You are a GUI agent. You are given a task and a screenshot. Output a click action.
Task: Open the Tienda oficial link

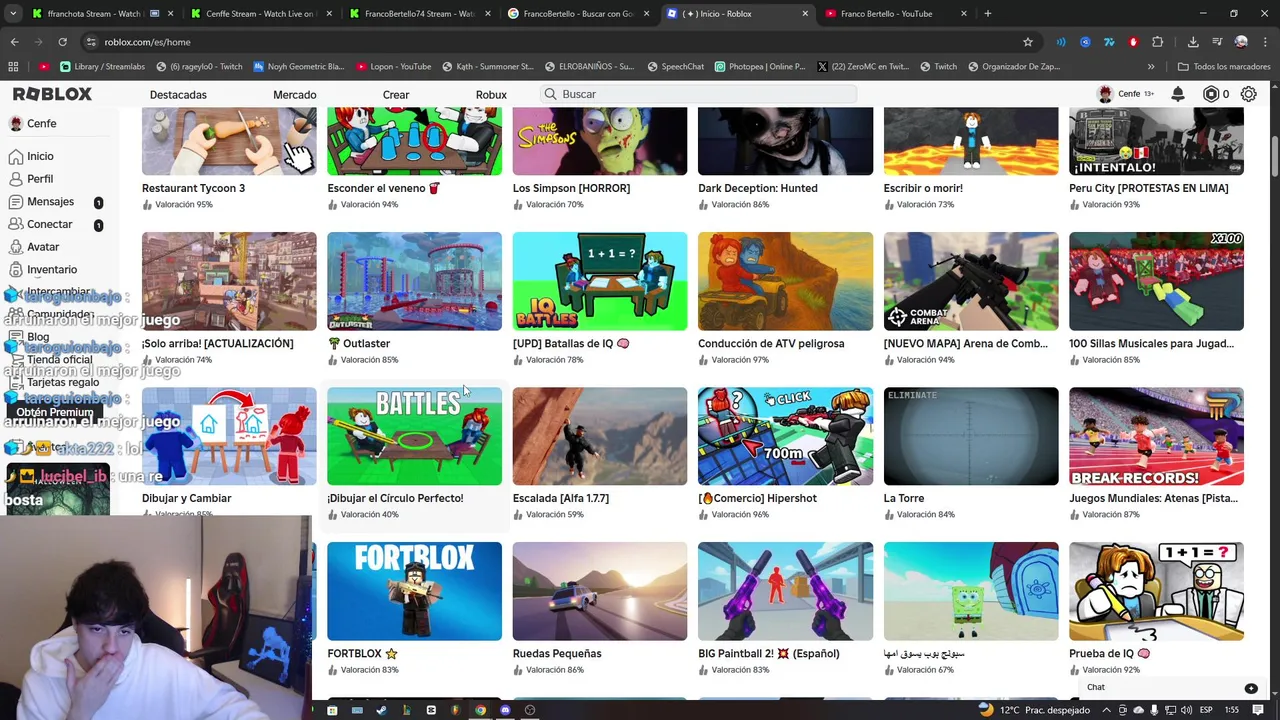59,359
